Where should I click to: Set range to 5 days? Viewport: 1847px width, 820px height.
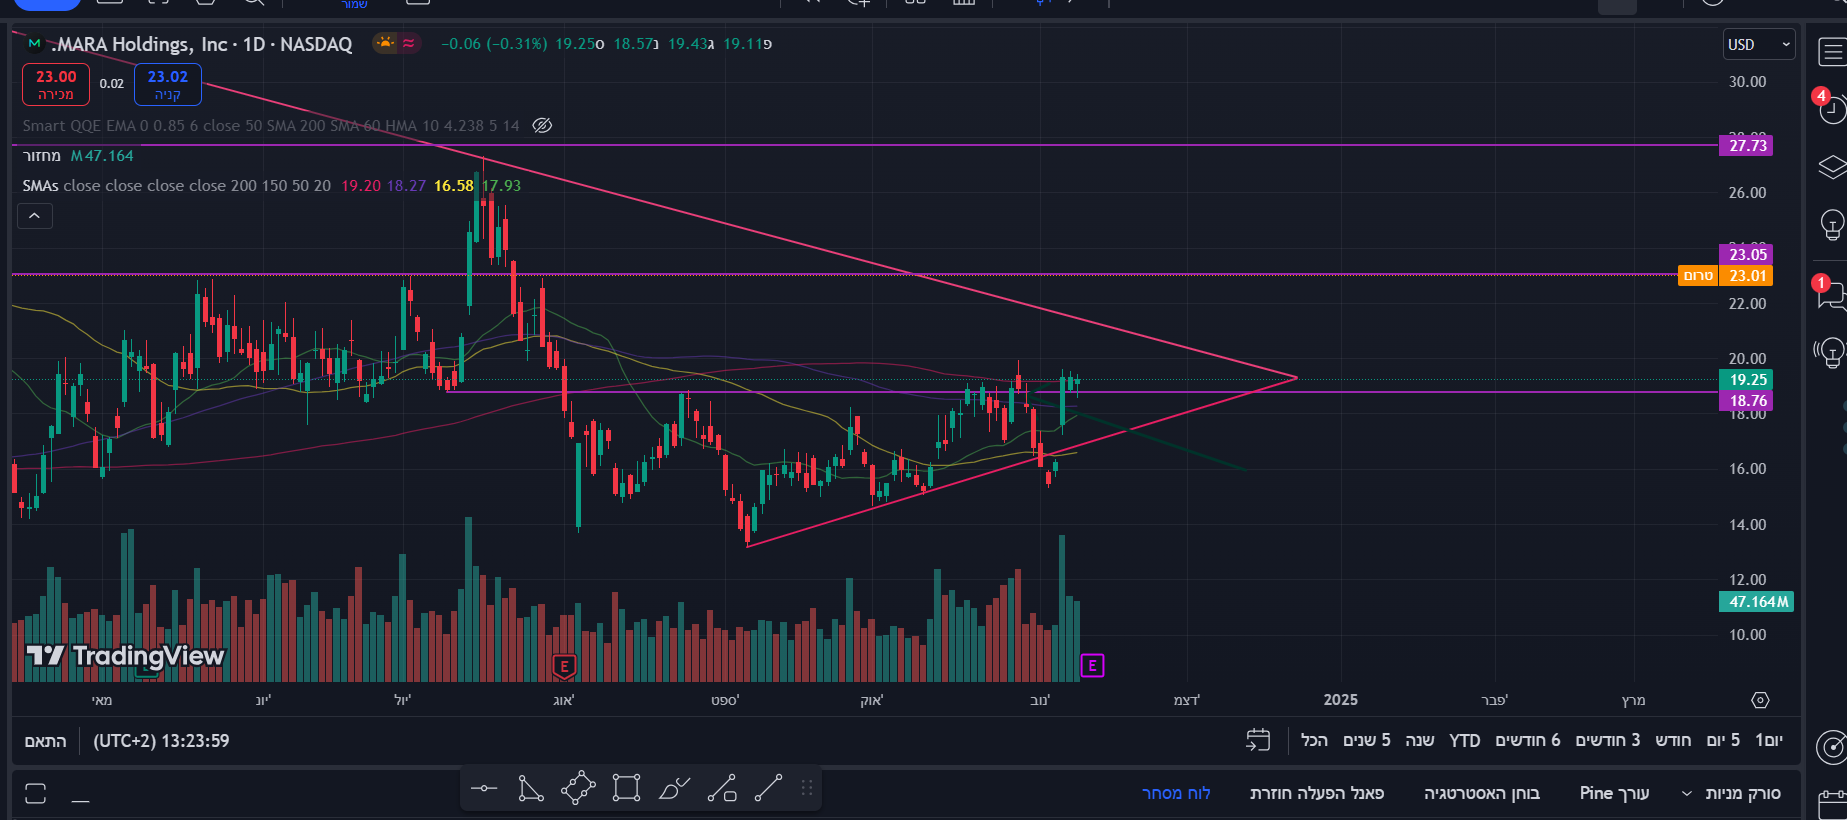(x=1723, y=740)
